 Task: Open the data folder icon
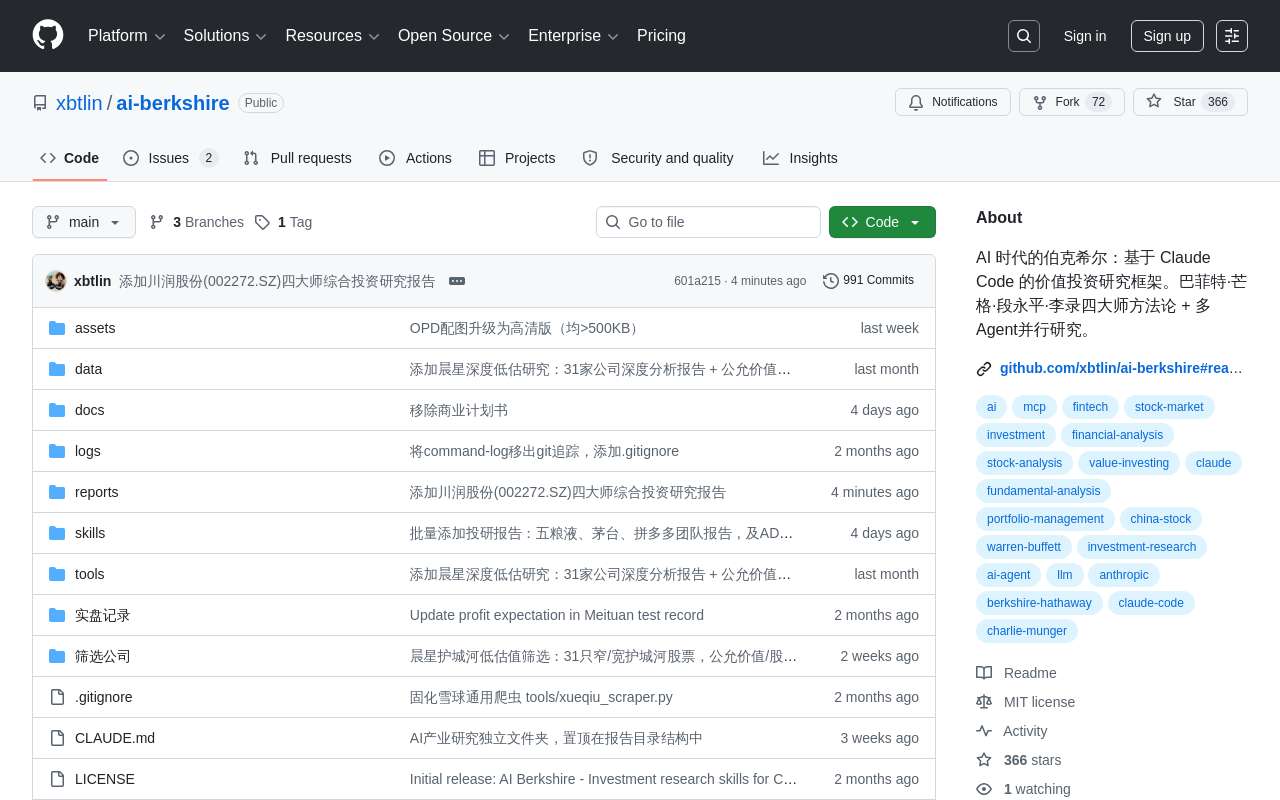[57, 369]
